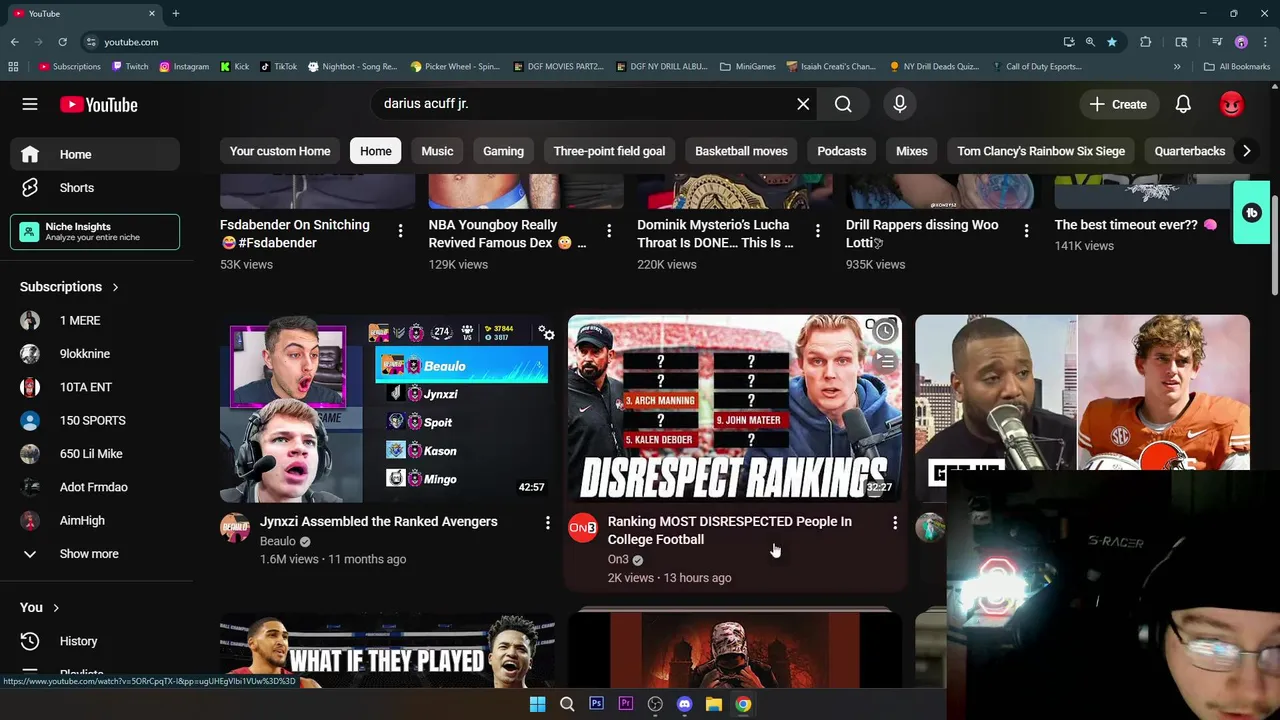
Task: Show more chips with the right arrow
Action: [x=1246, y=151]
